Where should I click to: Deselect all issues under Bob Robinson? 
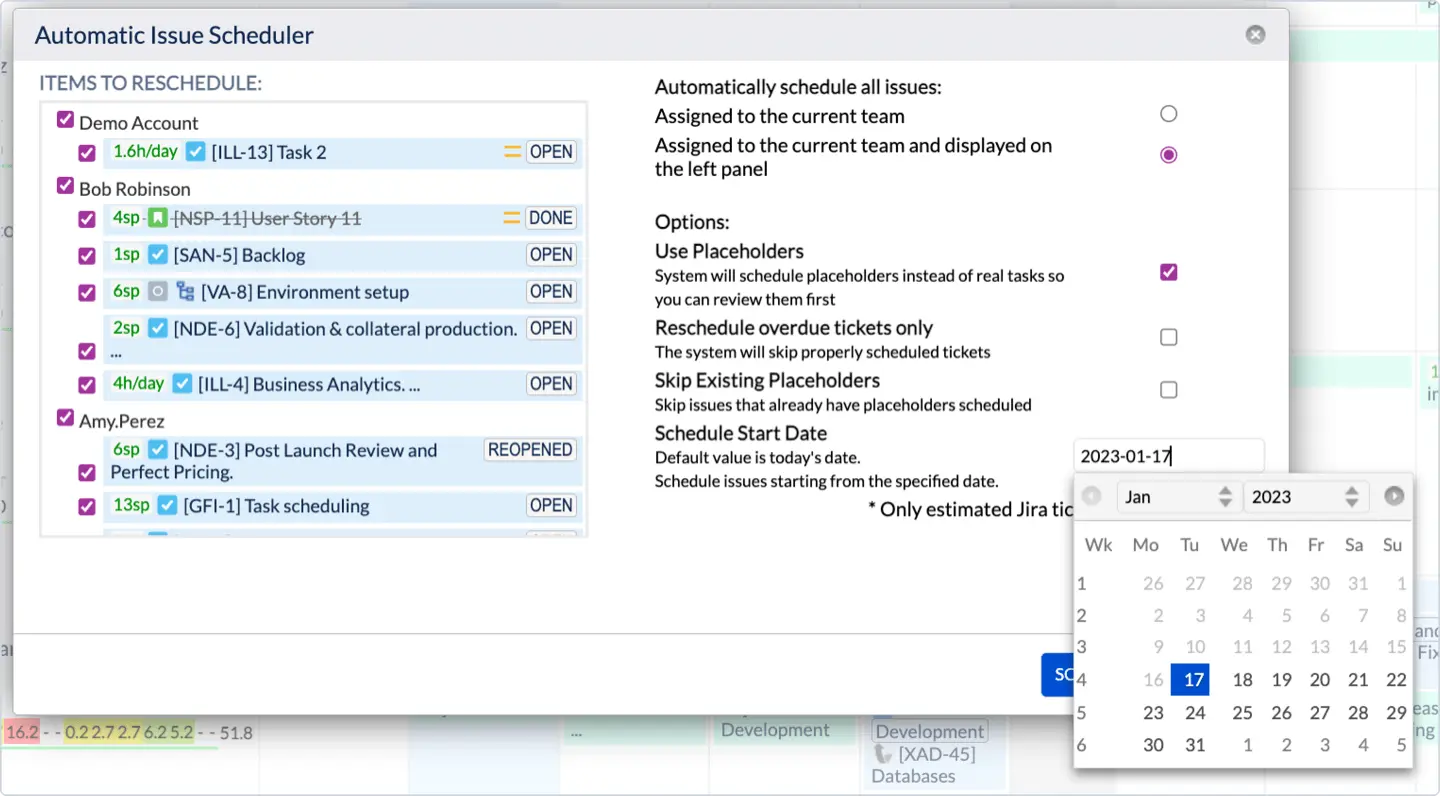[x=65, y=187]
